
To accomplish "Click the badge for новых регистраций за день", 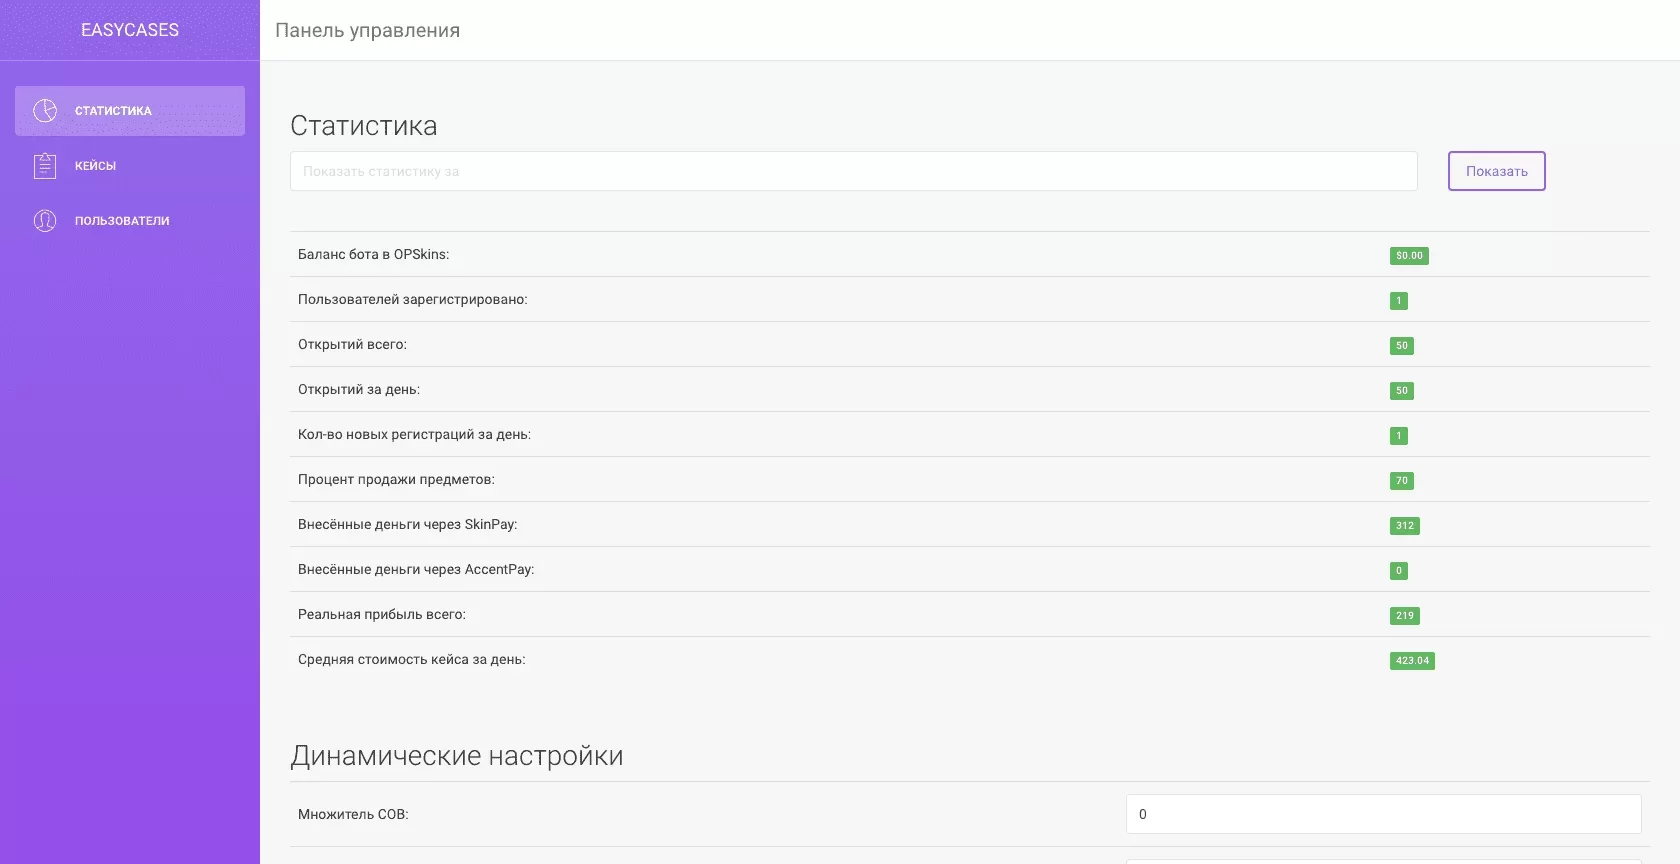I will tap(1399, 436).
